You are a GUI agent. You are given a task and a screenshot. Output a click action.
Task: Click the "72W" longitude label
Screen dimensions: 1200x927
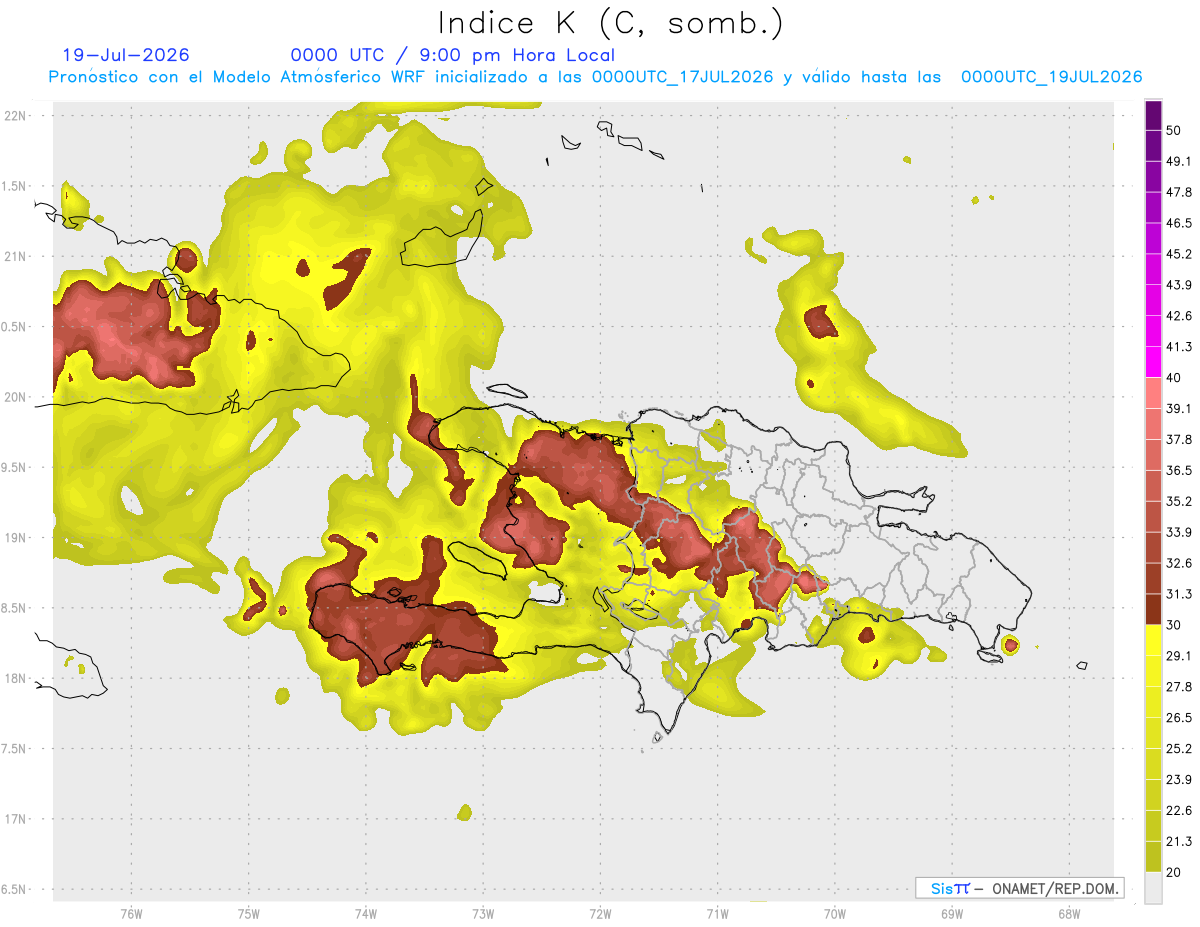coord(600,914)
